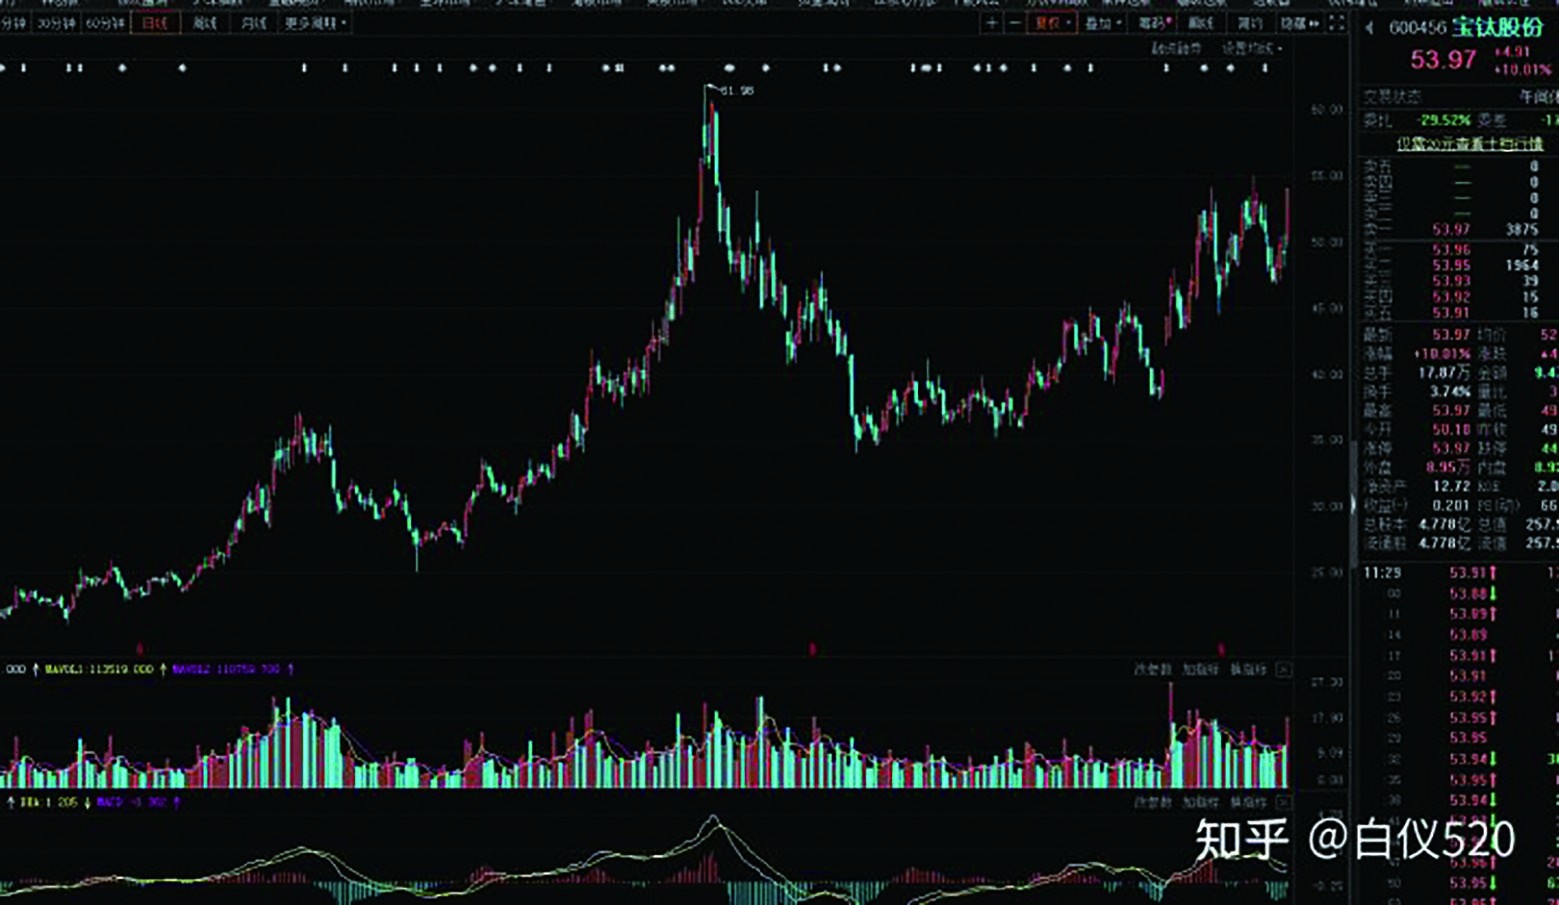Open the 仅需20元查看十档行情 link
This screenshot has width=1559, height=905.
(1469, 143)
